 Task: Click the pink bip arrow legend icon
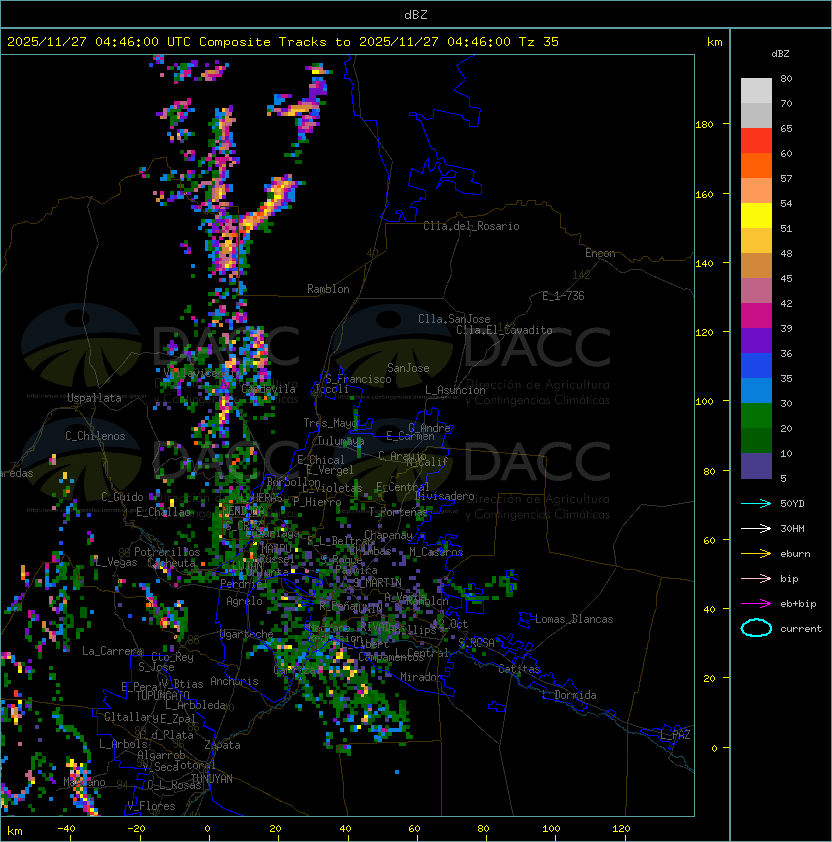click(x=756, y=578)
